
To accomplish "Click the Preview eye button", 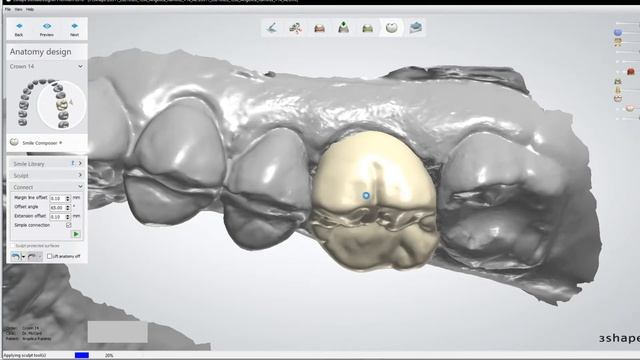I will point(47,29).
